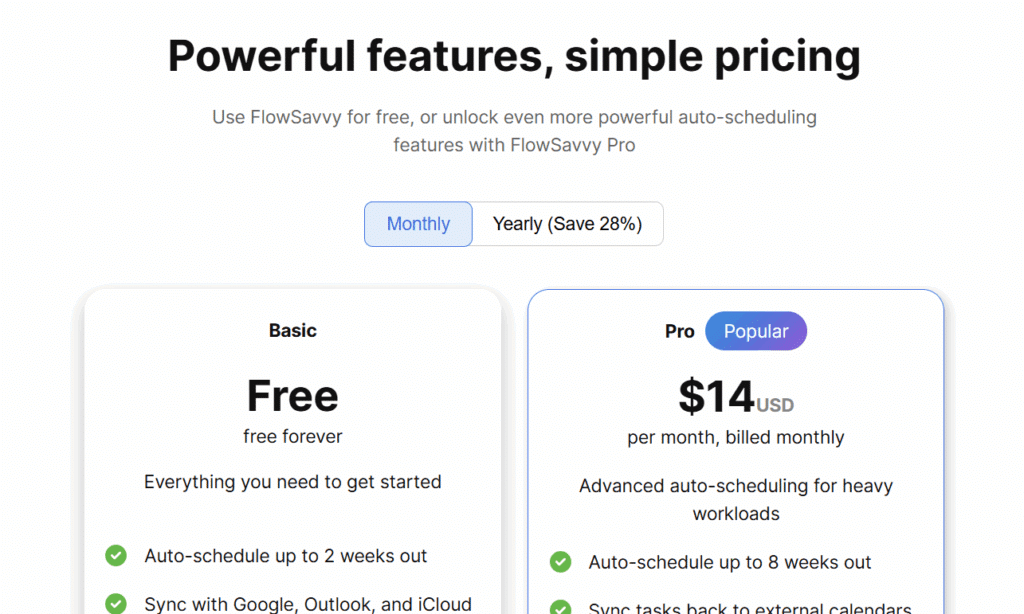Click the Free price label
This screenshot has width=1024, height=614.
pyautogui.click(x=293, y=396)
